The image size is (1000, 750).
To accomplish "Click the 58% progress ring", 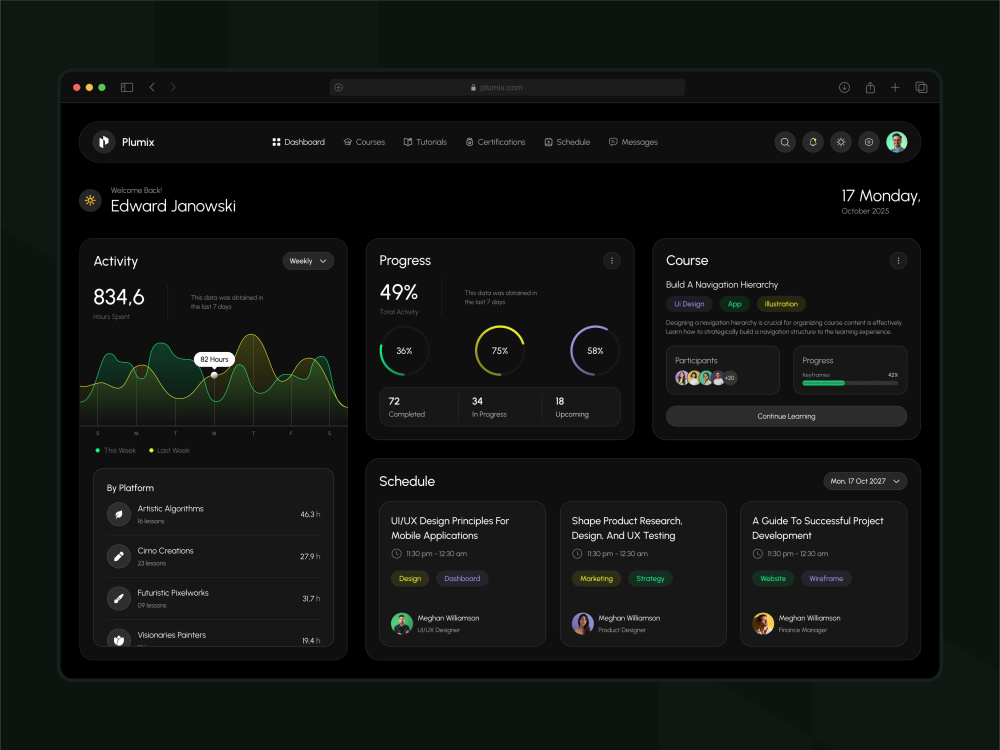I will click(x=595, y=351).
